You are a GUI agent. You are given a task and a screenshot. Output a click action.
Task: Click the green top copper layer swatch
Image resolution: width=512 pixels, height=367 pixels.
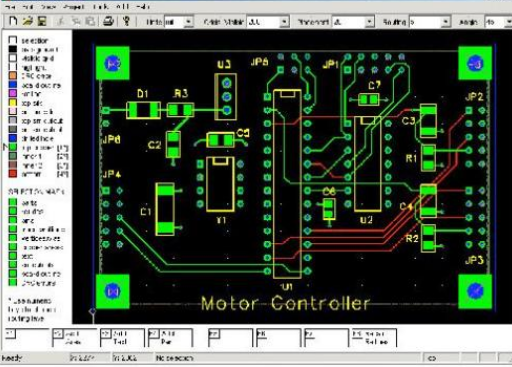click(x=13, y=147)
